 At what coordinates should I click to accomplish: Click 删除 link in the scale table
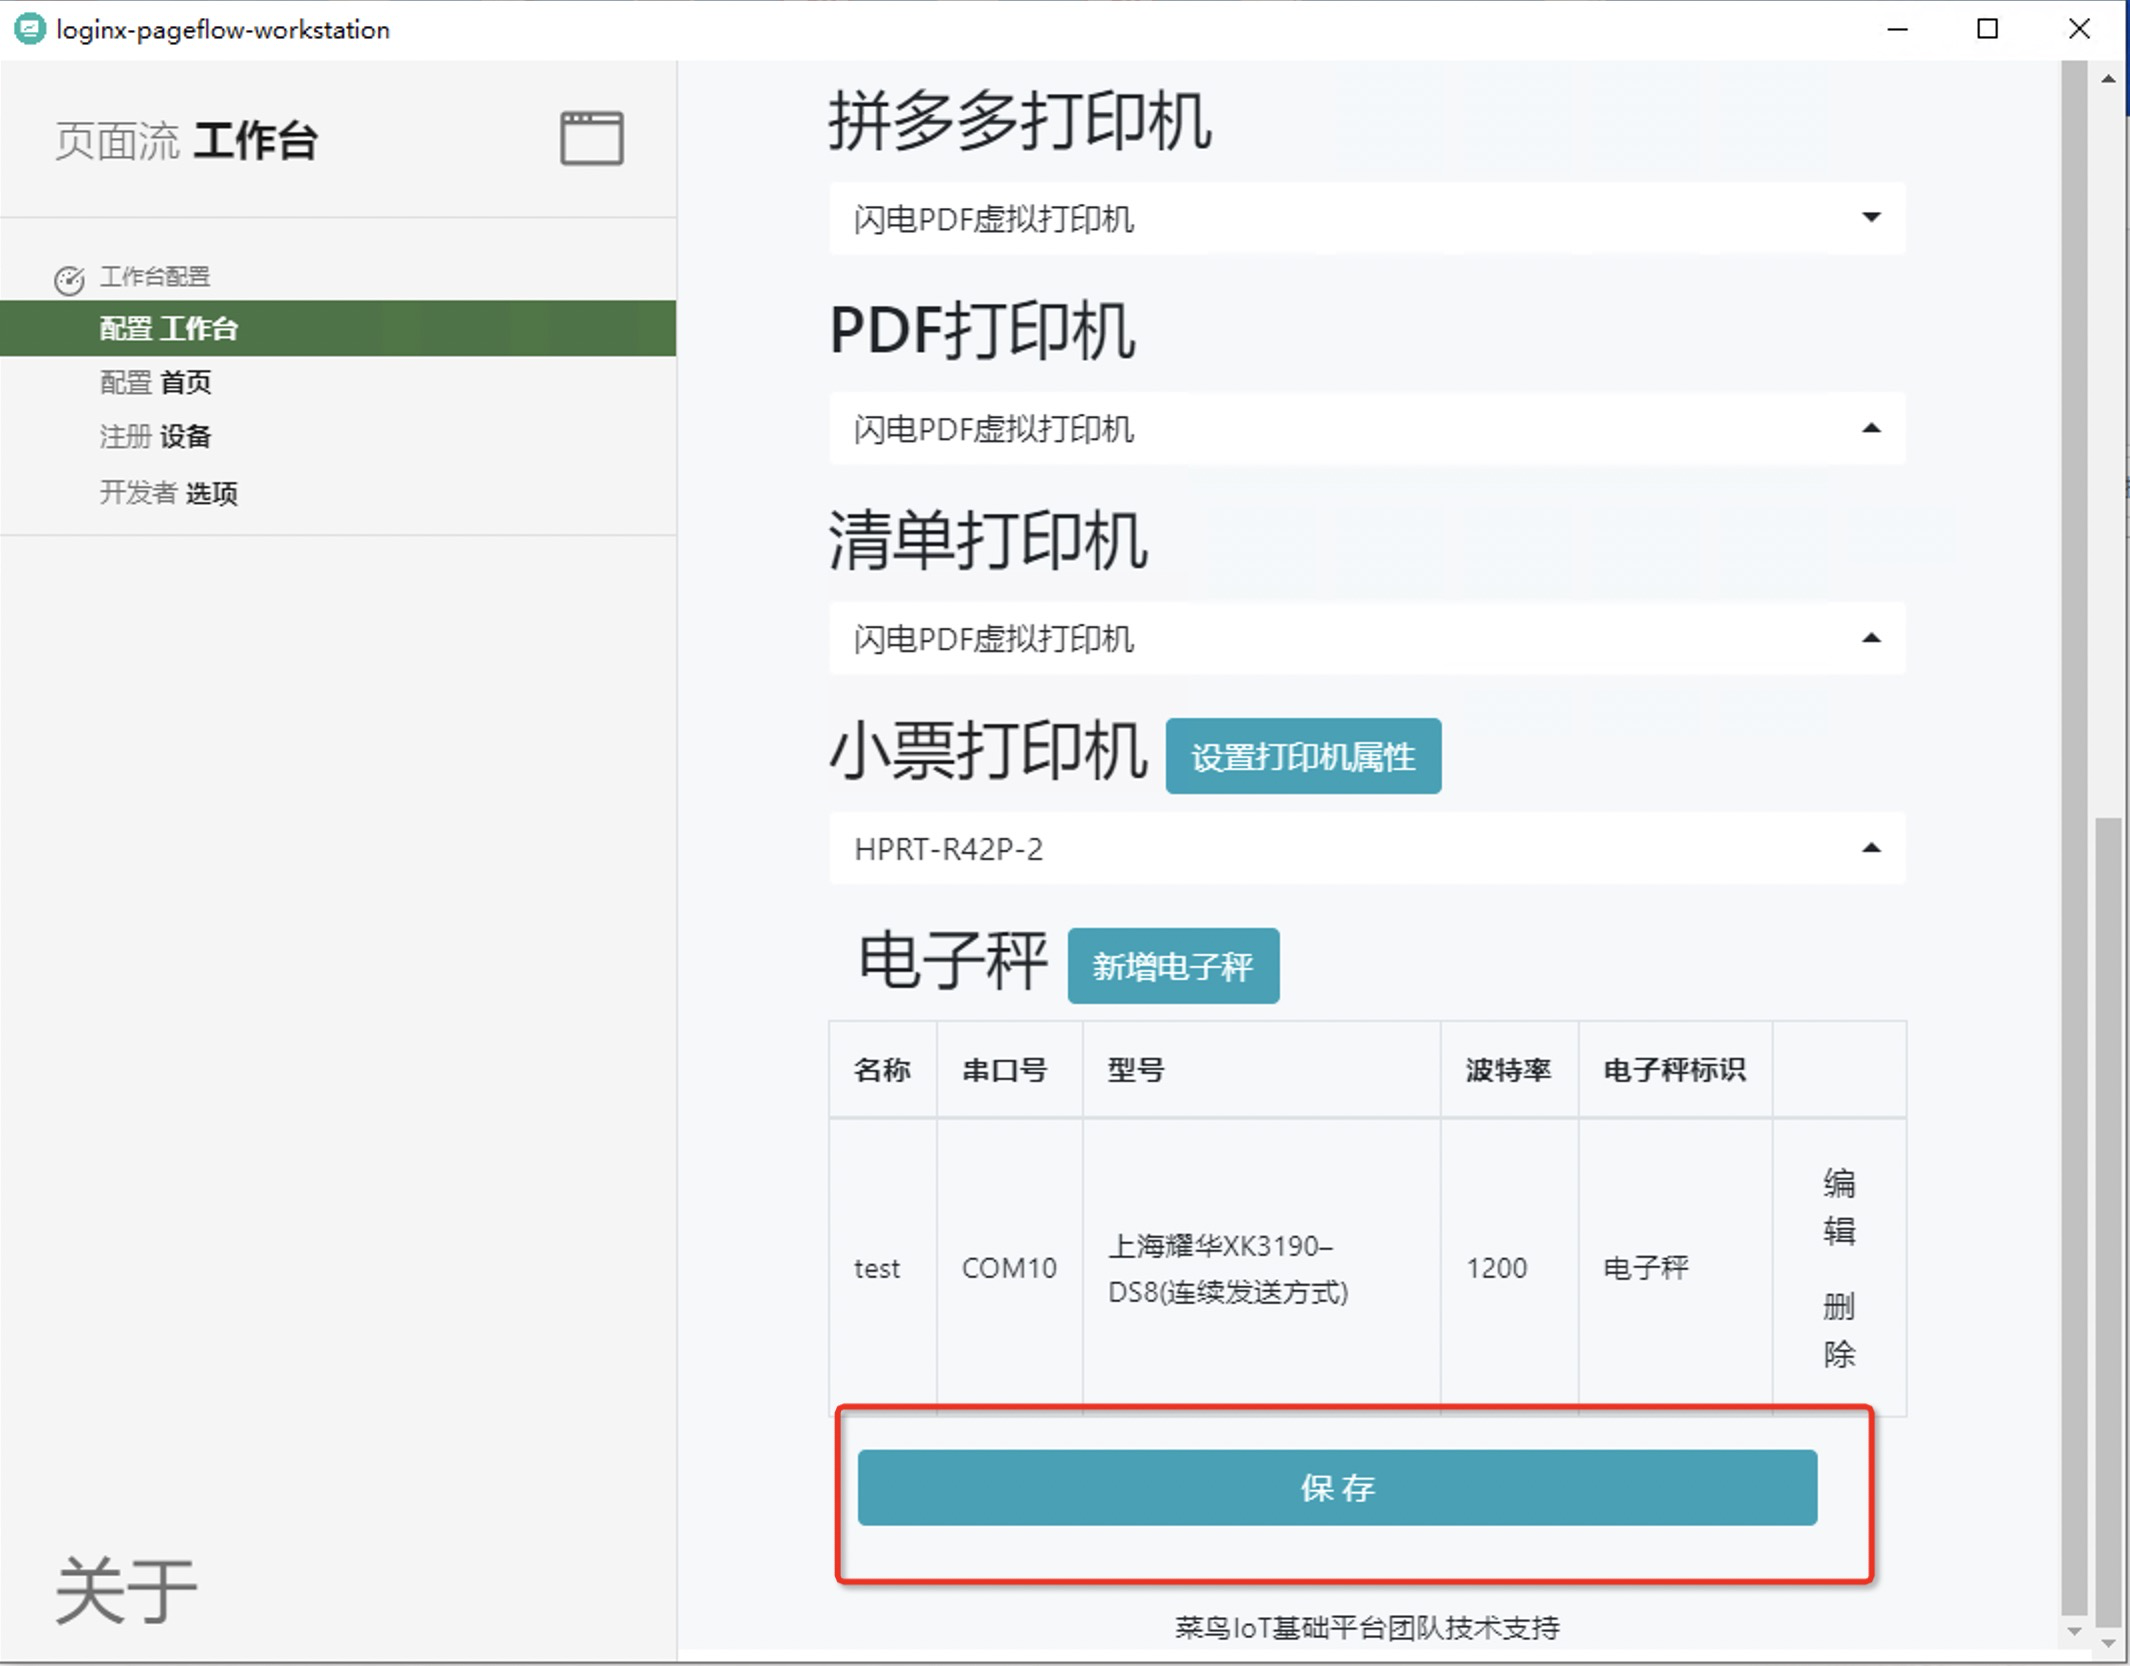pyautogui.click(x=1838, y=1330)
